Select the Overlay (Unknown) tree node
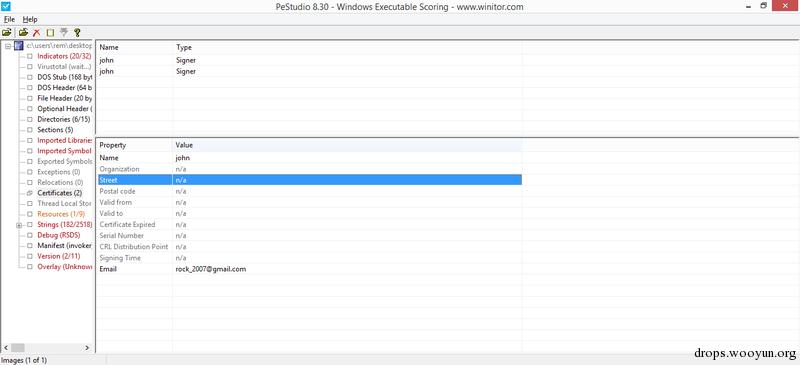The image size is (800, 365). (x=64, y=267)
